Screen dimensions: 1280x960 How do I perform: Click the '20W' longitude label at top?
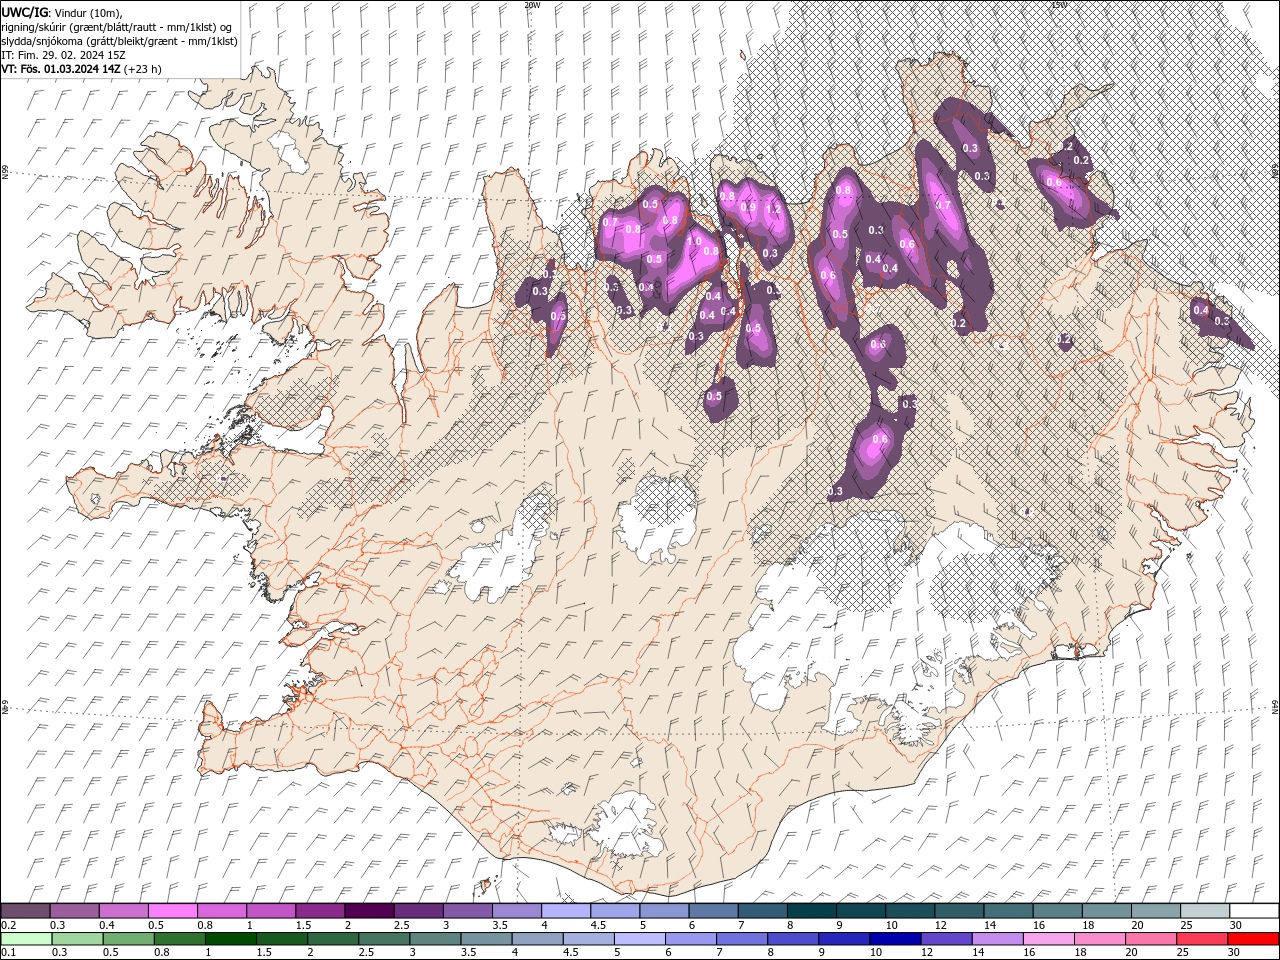coord(532,5)
